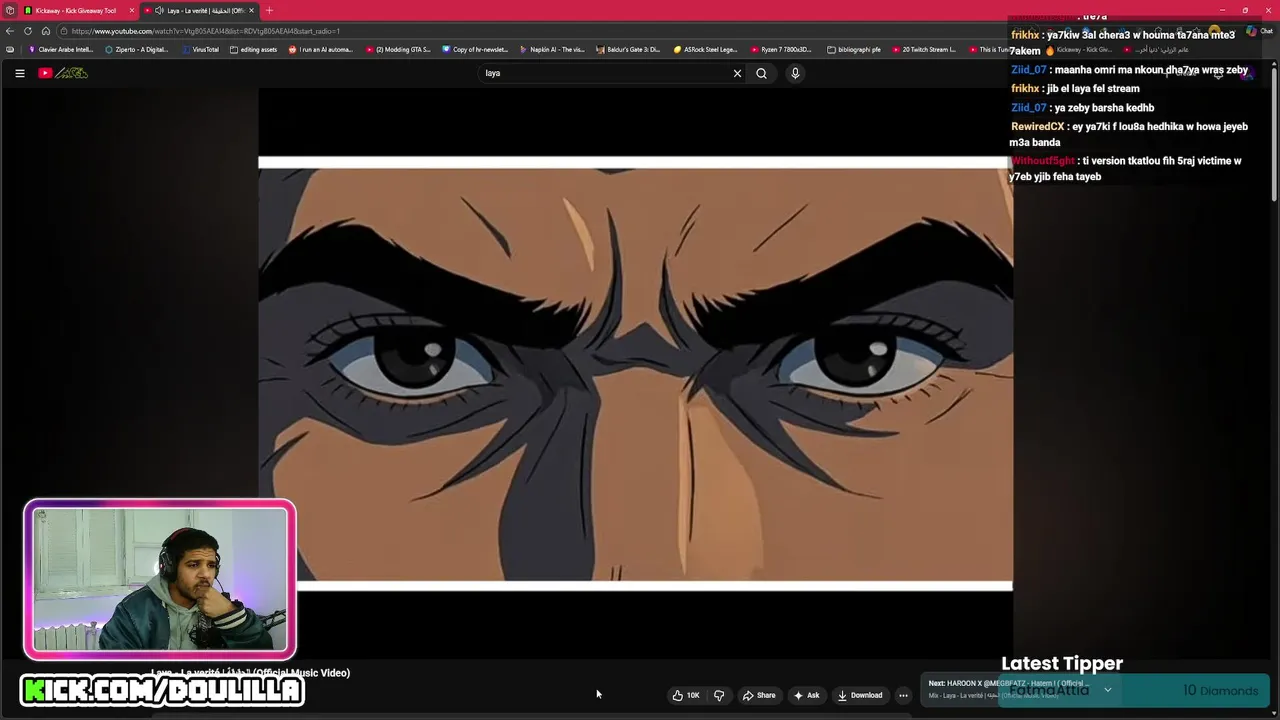Open the 20 Twitch Stream I... bookmark
The width and height of the screenshot is (1280, 720).
coord(923,49)
